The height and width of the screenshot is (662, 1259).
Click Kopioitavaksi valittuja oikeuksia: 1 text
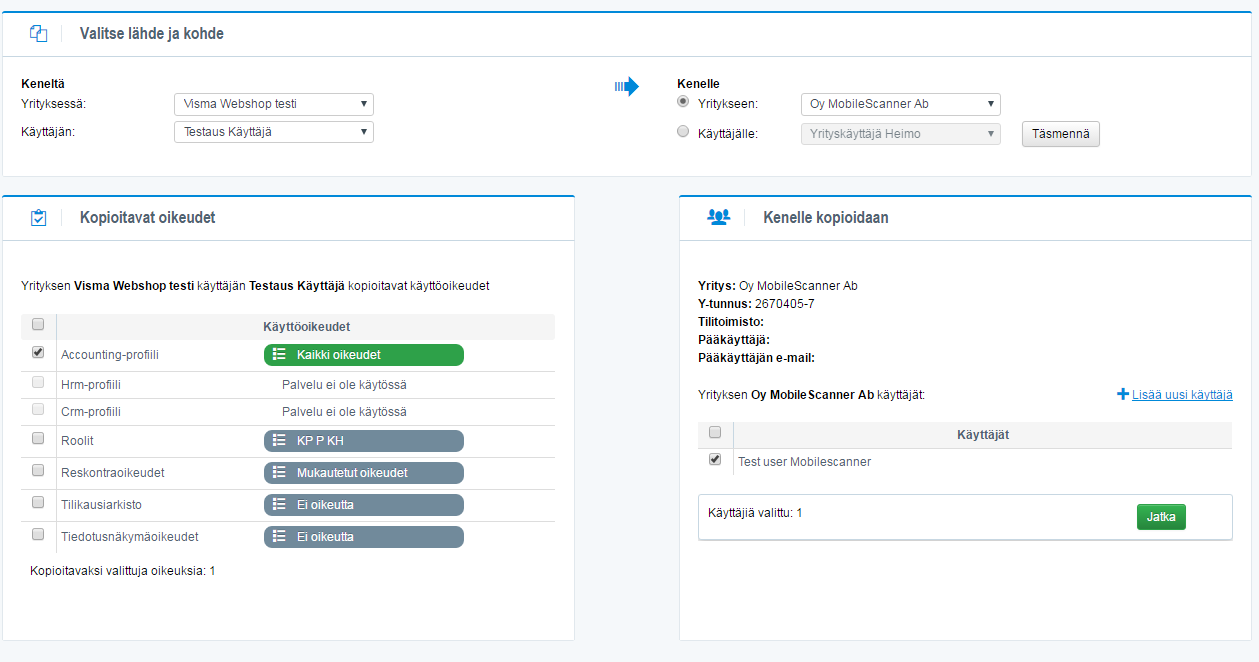pos(123,571)
